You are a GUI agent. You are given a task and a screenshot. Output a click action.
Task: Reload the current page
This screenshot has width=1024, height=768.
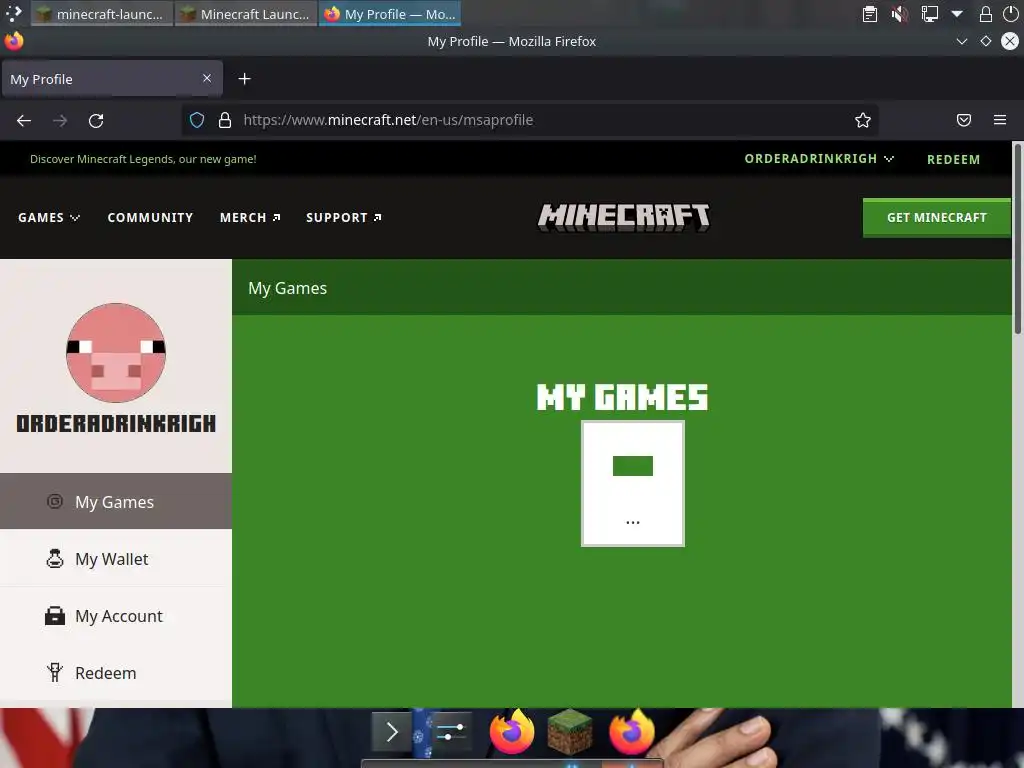[x=96, y=120]
